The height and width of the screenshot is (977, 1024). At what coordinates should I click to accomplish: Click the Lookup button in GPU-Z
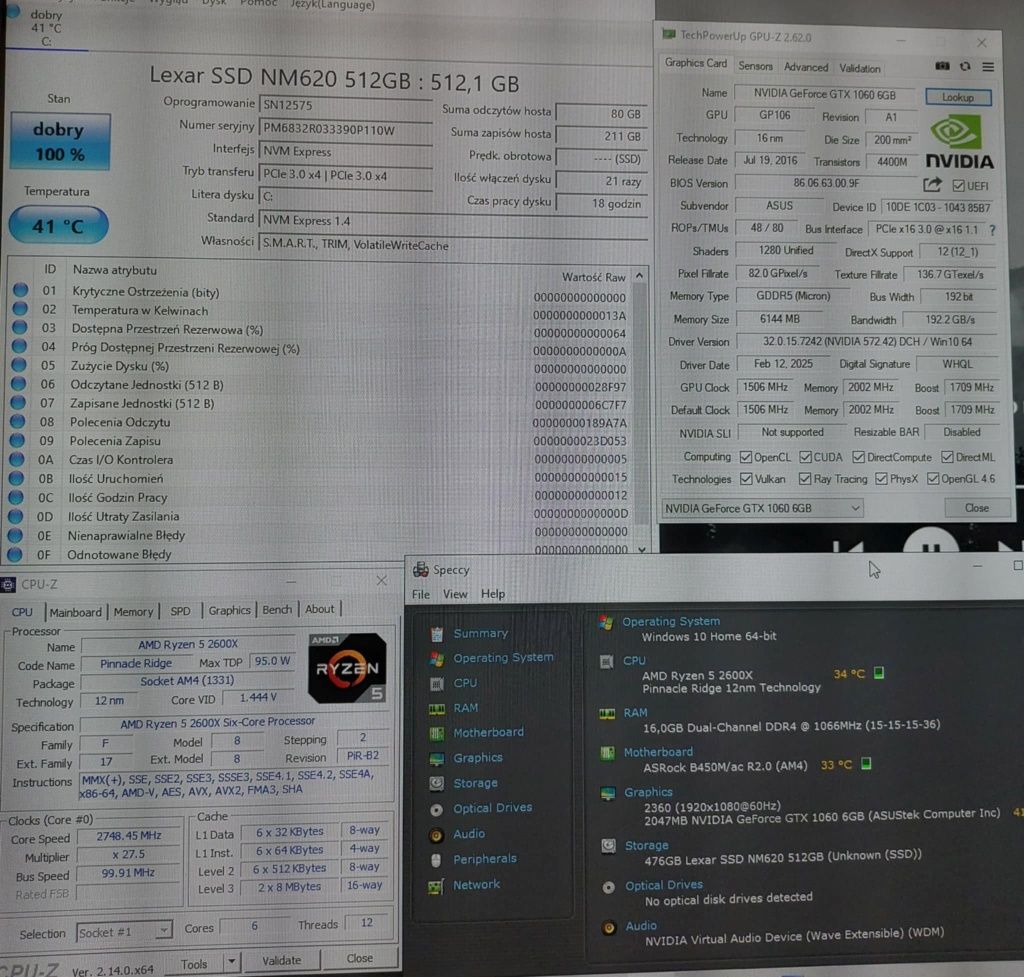958,97
